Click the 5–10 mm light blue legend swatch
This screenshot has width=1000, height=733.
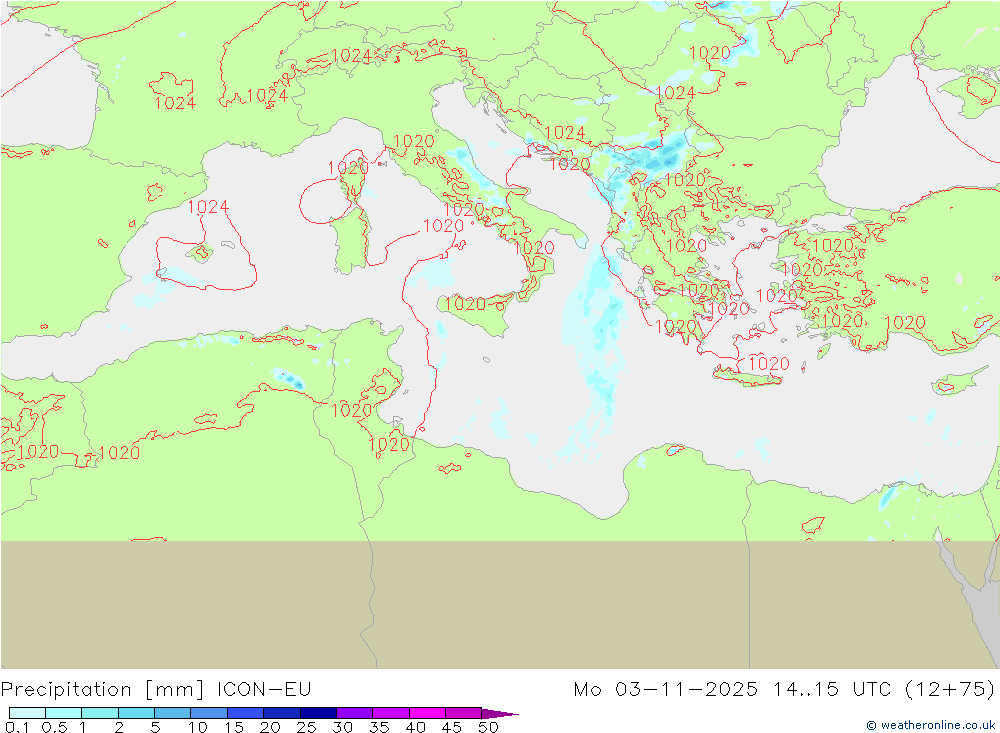pyautogui.click(x=173, y=713)
